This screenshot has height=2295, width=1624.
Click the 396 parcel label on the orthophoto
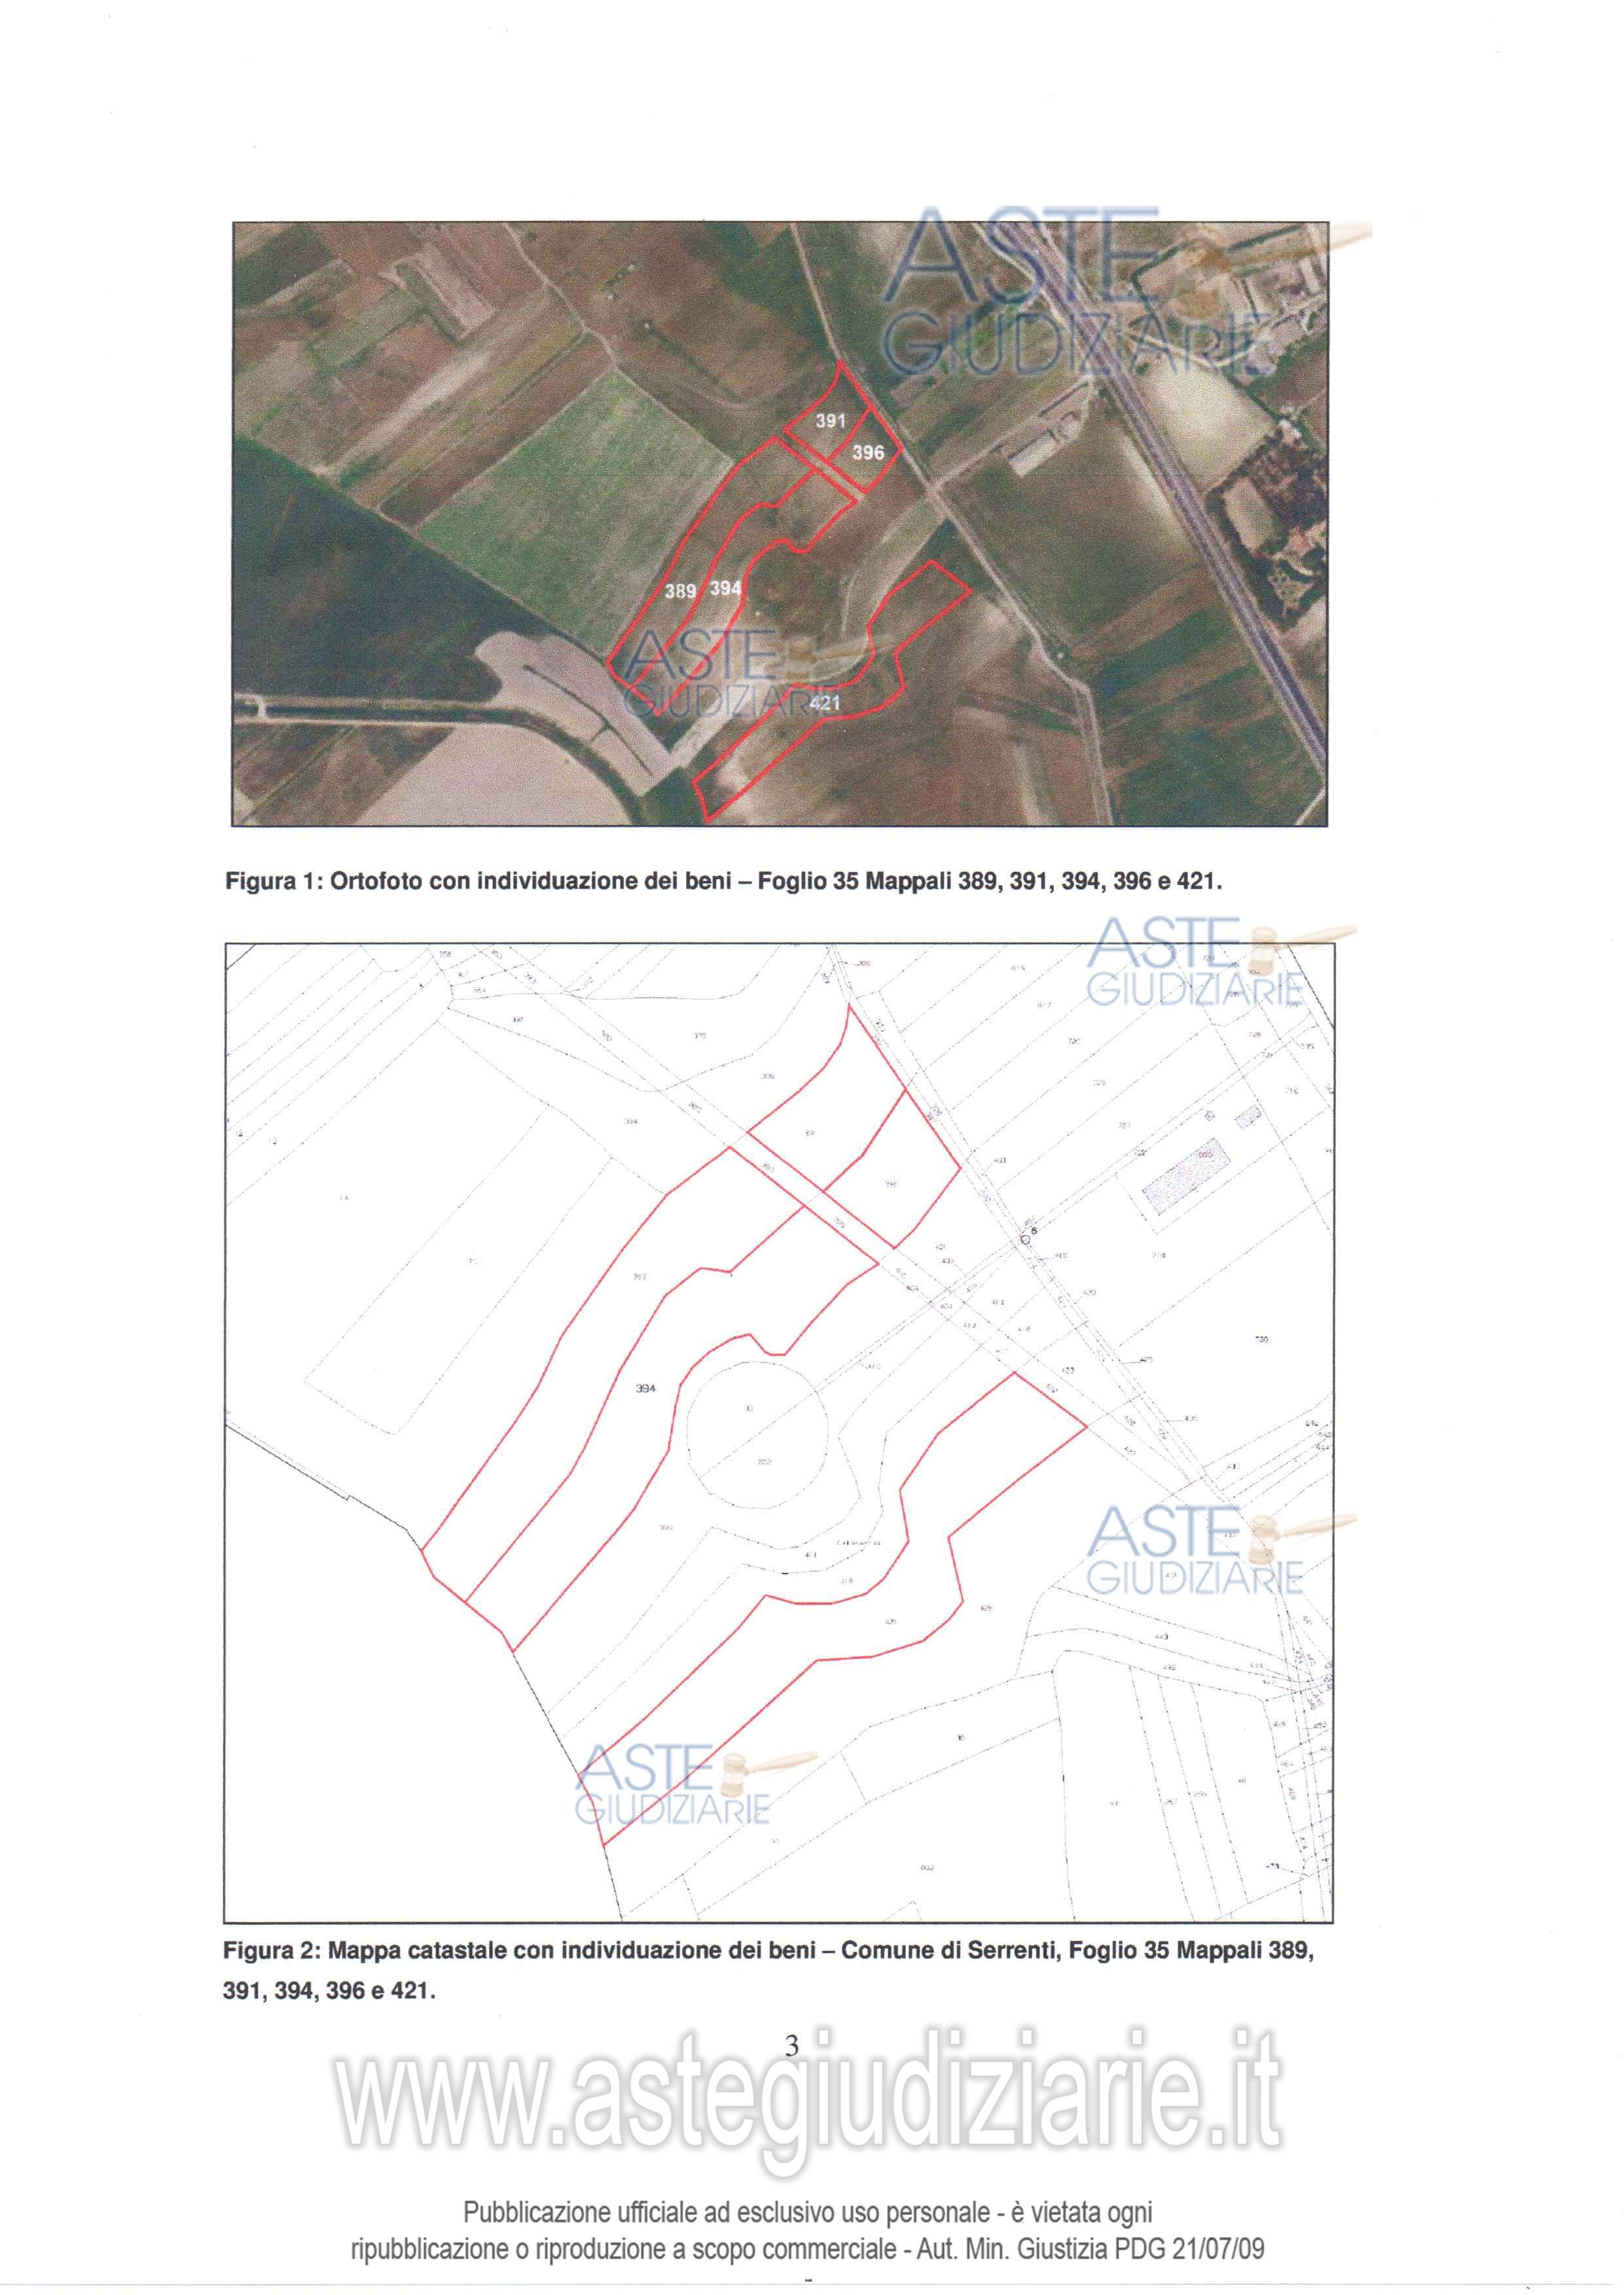(868, 453)
